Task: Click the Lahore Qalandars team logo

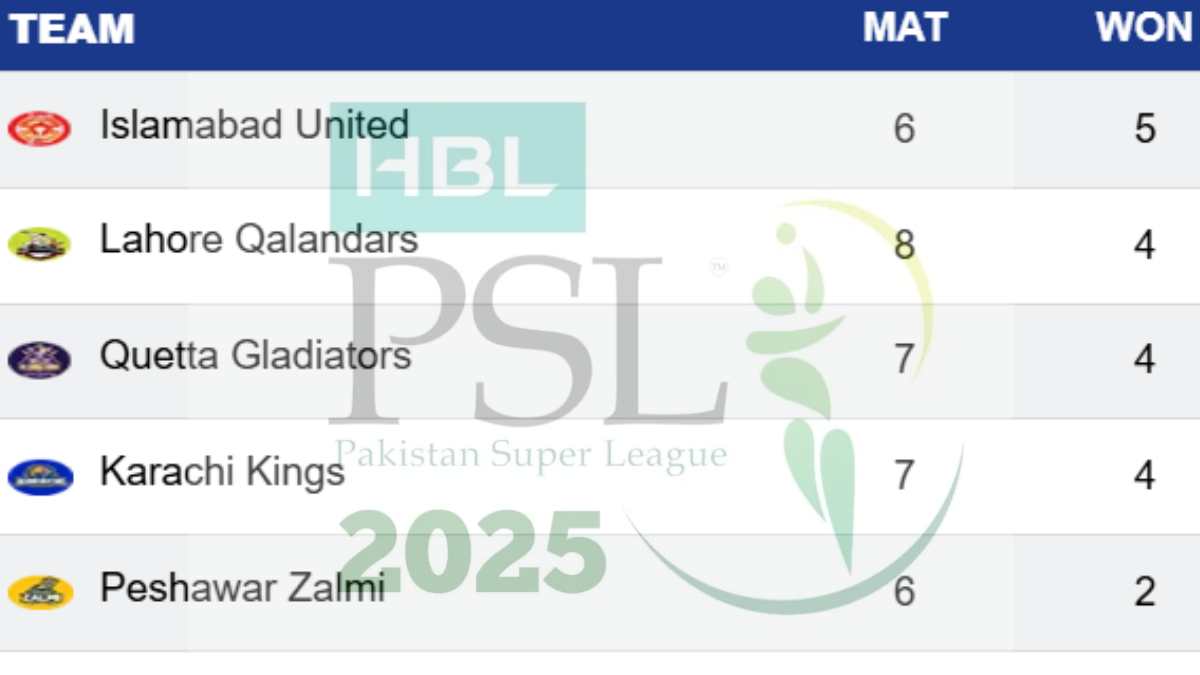Action: (39, 244)
